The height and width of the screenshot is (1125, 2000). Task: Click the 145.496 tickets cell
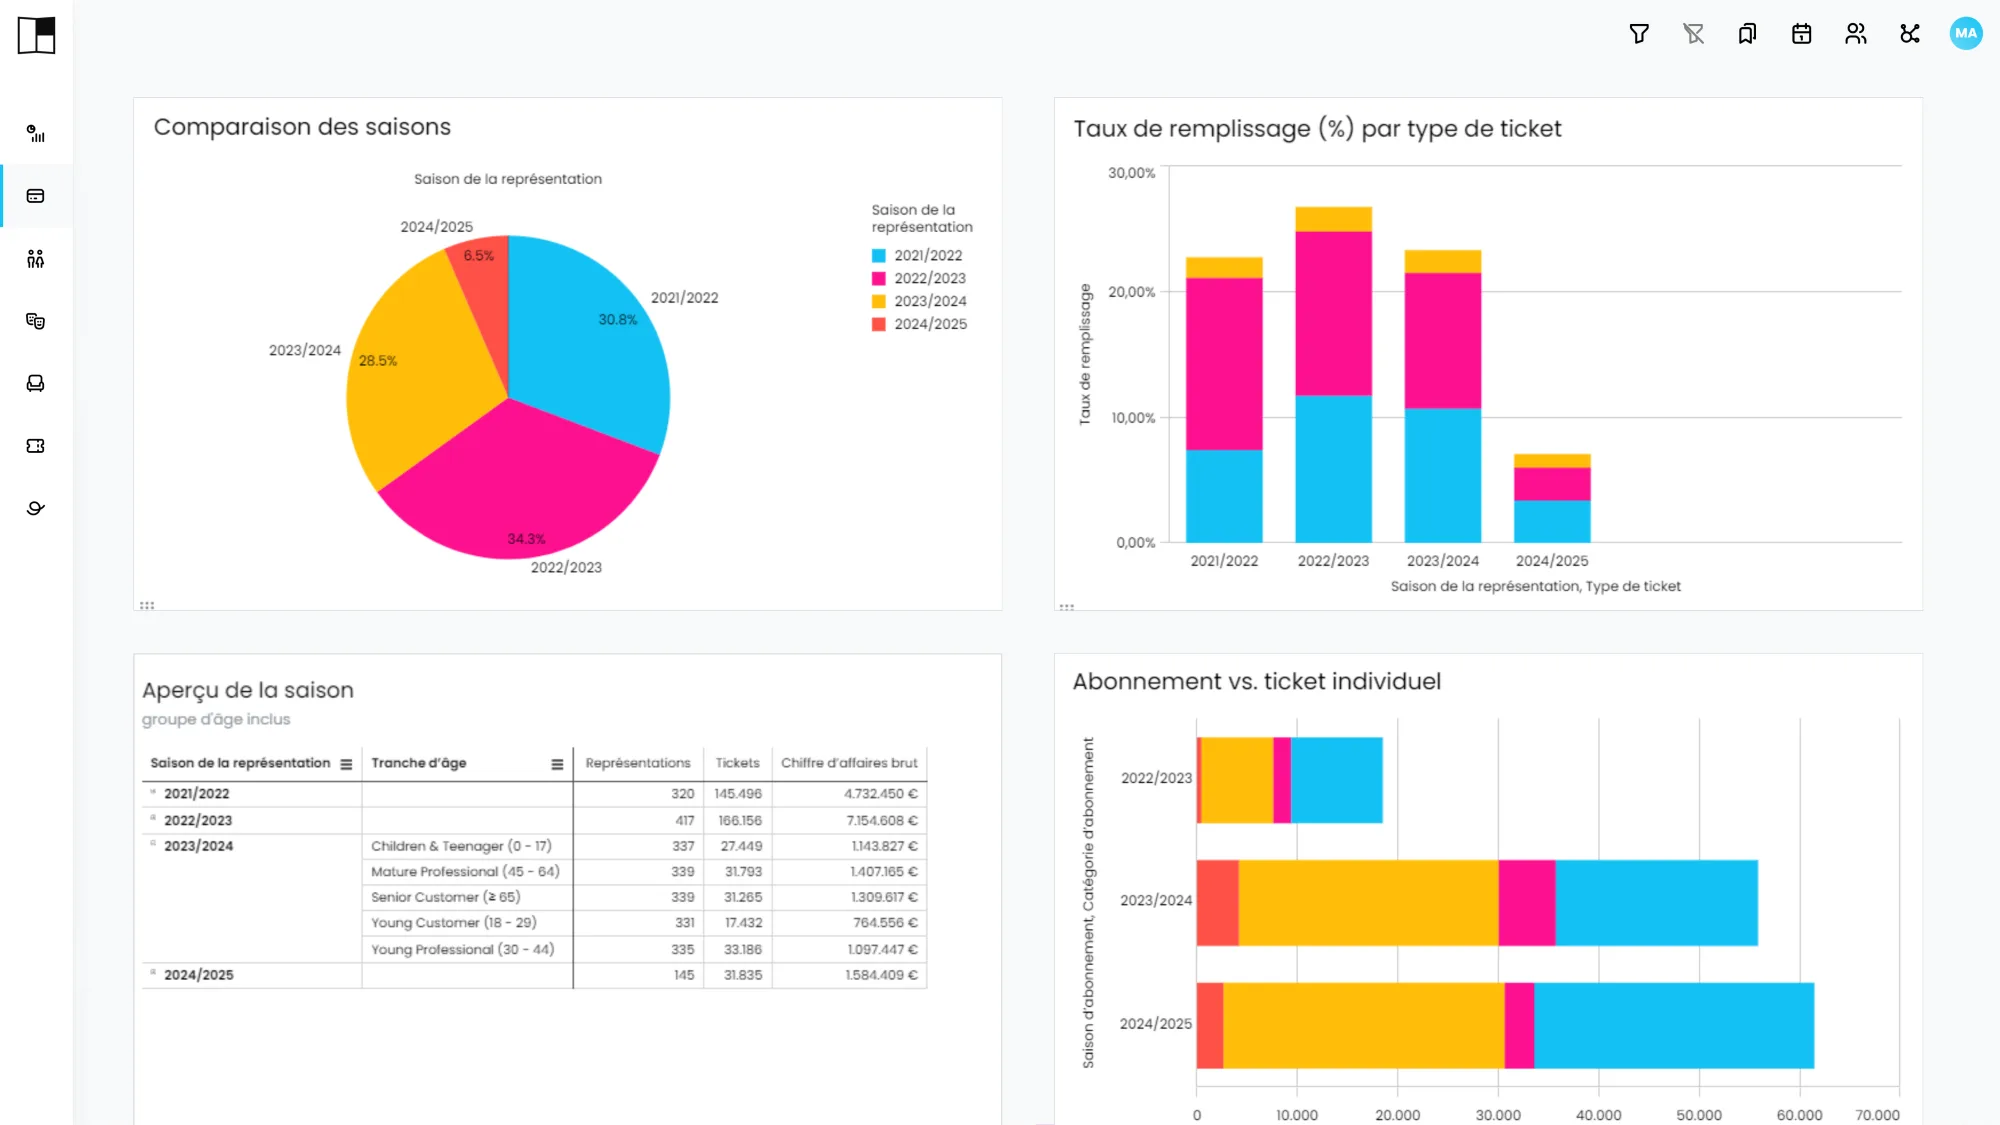pos(738,794)
